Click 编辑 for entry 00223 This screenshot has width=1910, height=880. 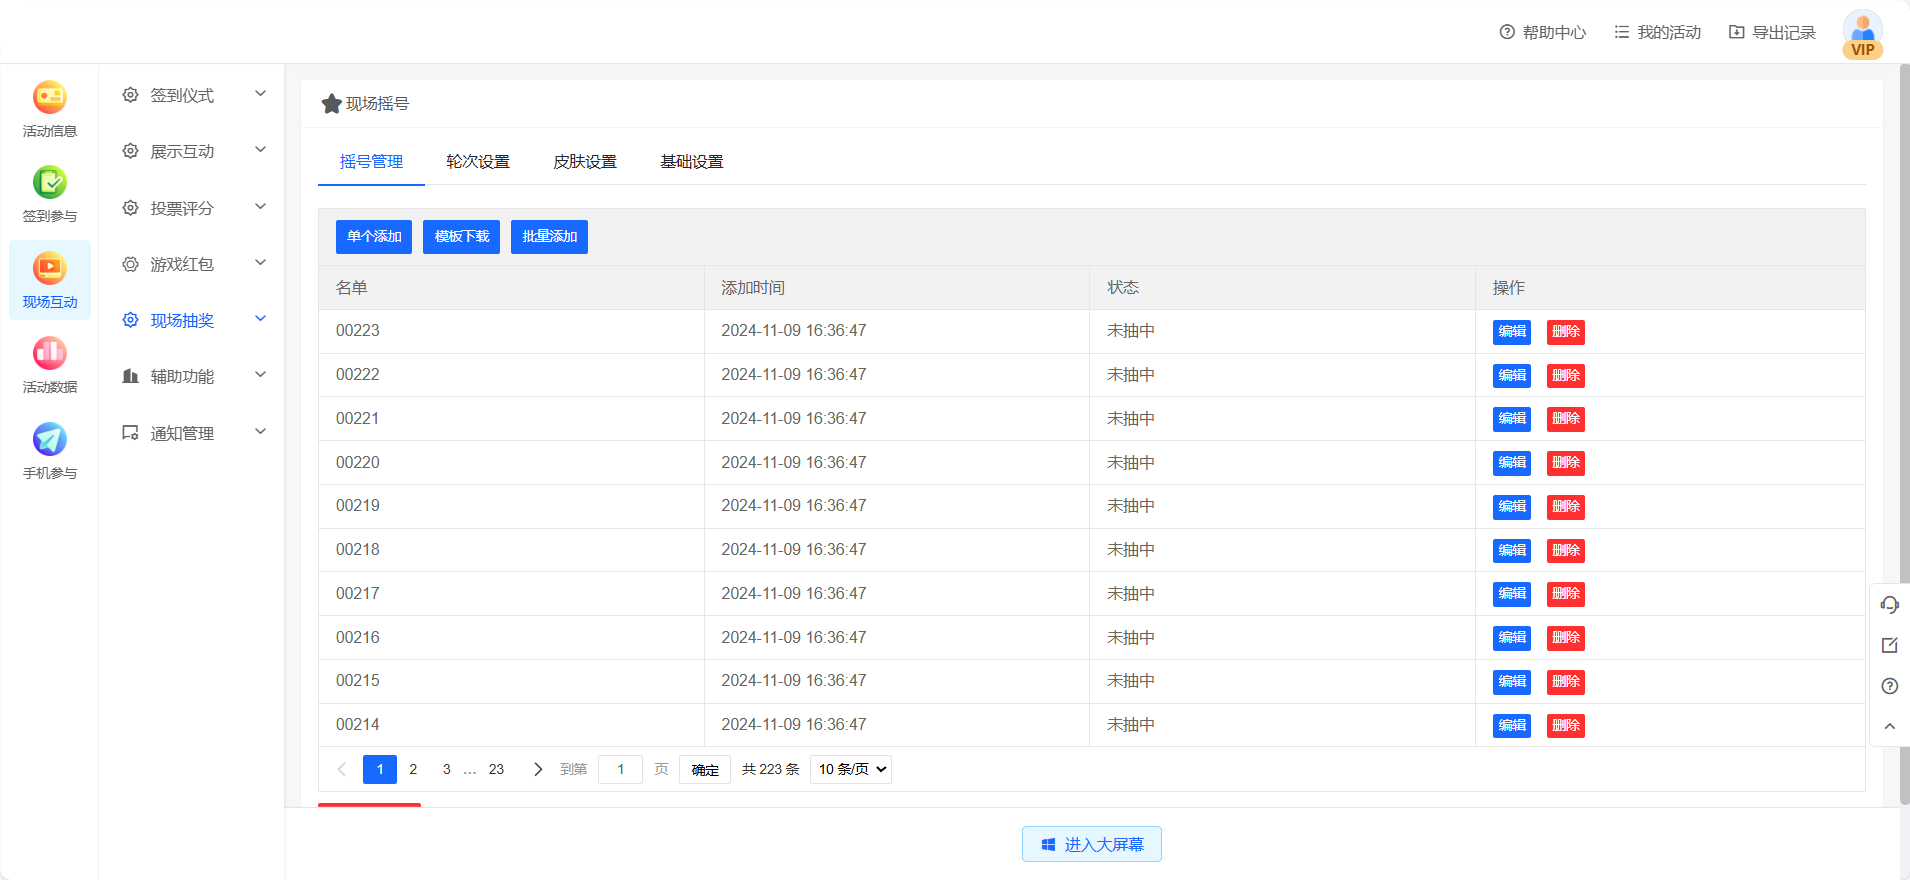click(1511, 332)
